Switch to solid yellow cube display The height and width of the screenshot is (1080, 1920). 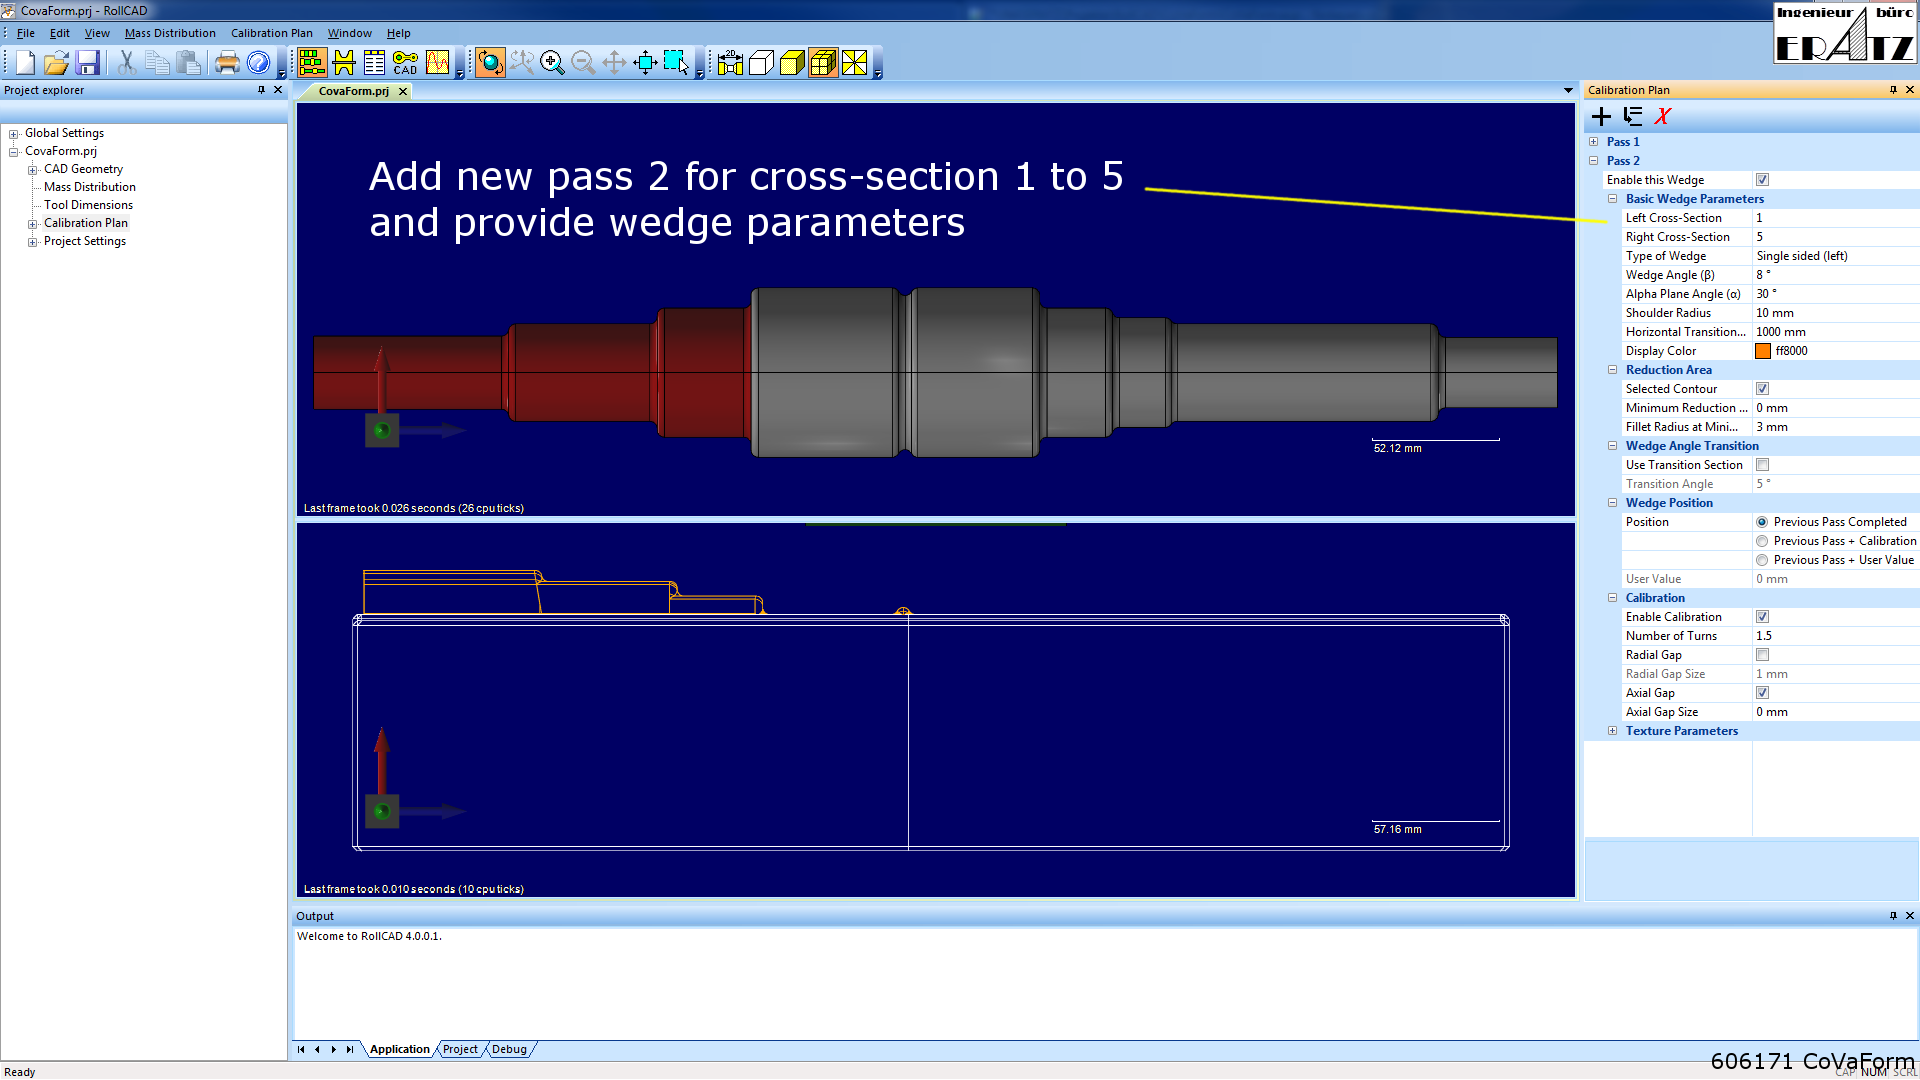tap(792, 63)
